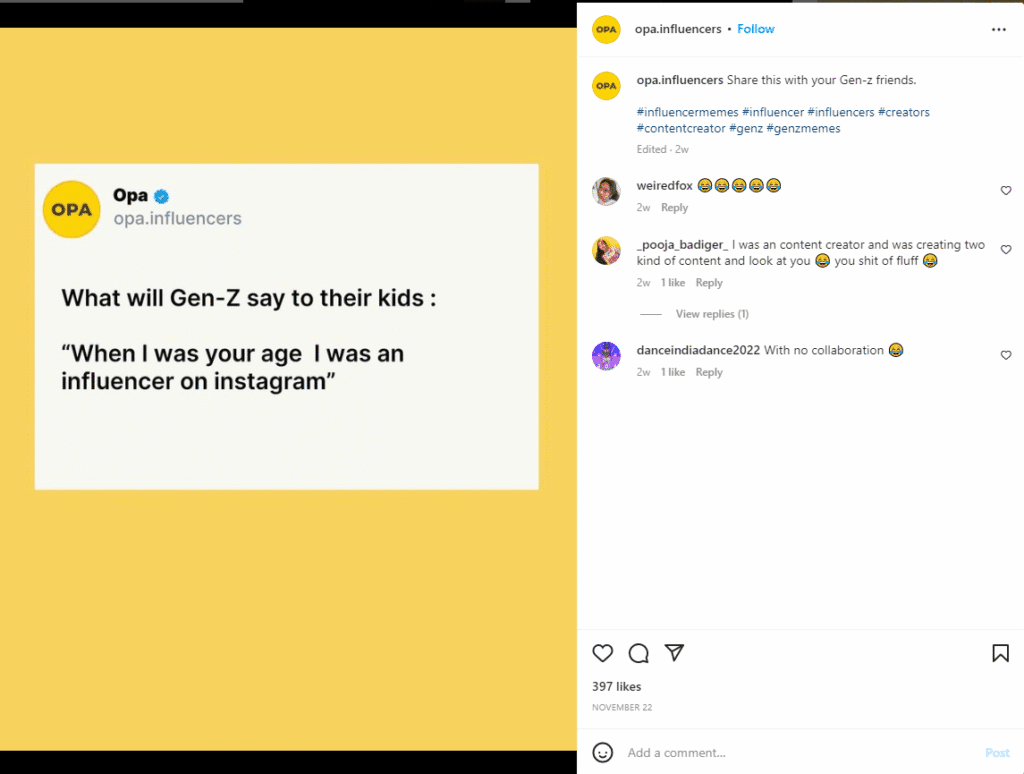The width and height of the screenshot is (1024, 774).
Task: Open weiredfox's profile avatar
Action: click(607, 191)
